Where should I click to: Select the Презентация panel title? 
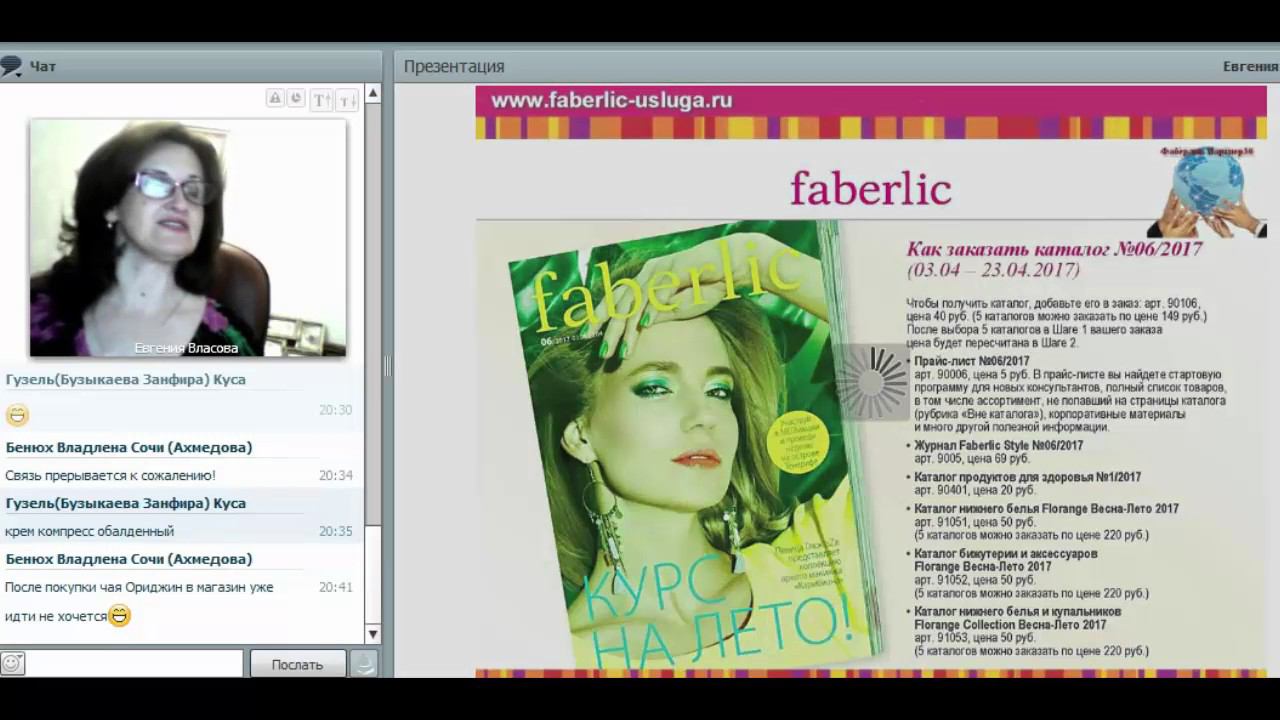pos(454,66)
